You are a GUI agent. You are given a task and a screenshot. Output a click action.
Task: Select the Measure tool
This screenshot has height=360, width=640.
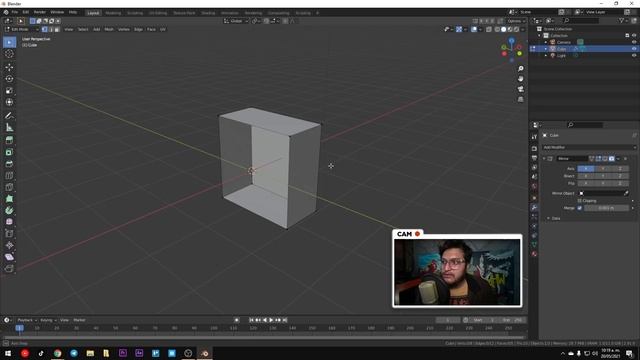(x=9, y=128)
